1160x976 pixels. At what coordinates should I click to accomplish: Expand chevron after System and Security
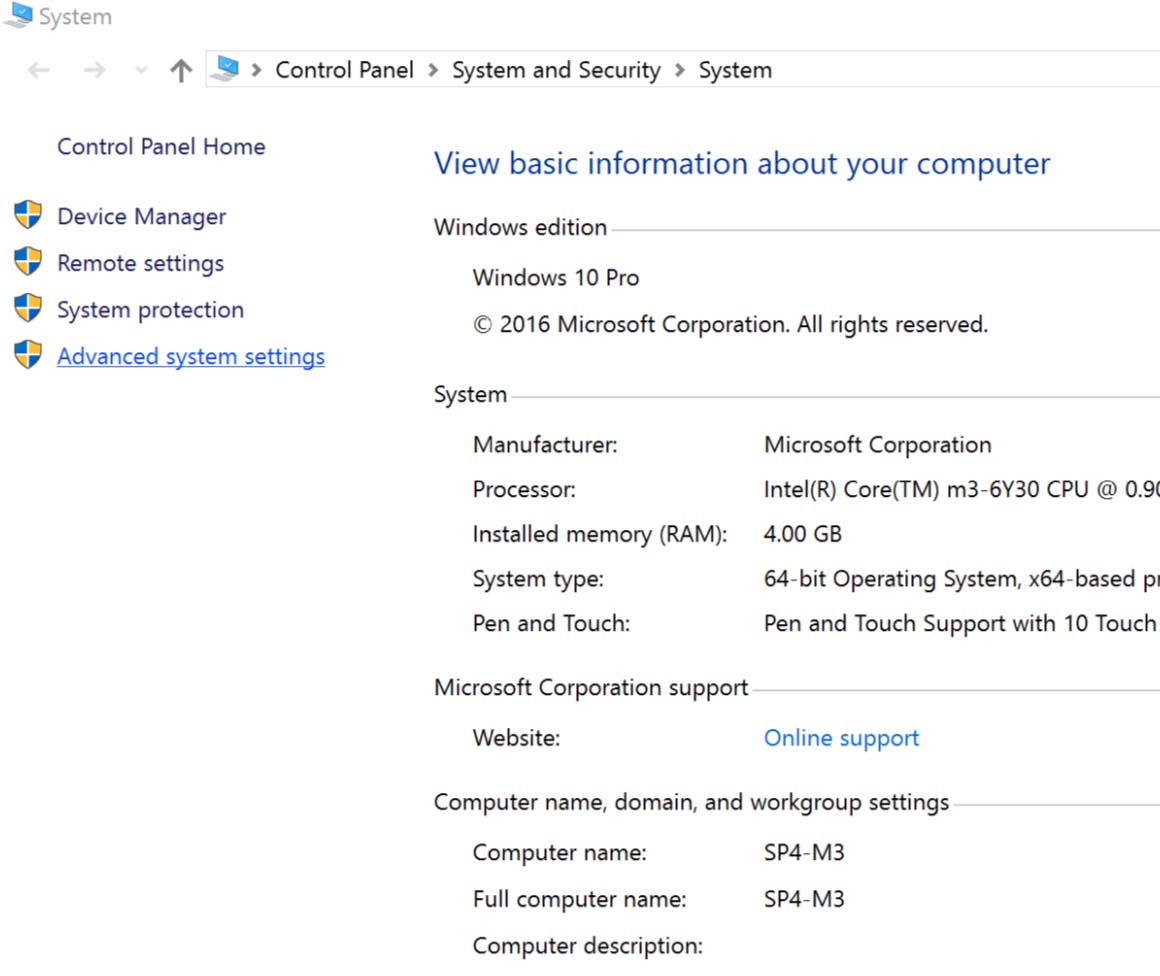click(680, 70)
